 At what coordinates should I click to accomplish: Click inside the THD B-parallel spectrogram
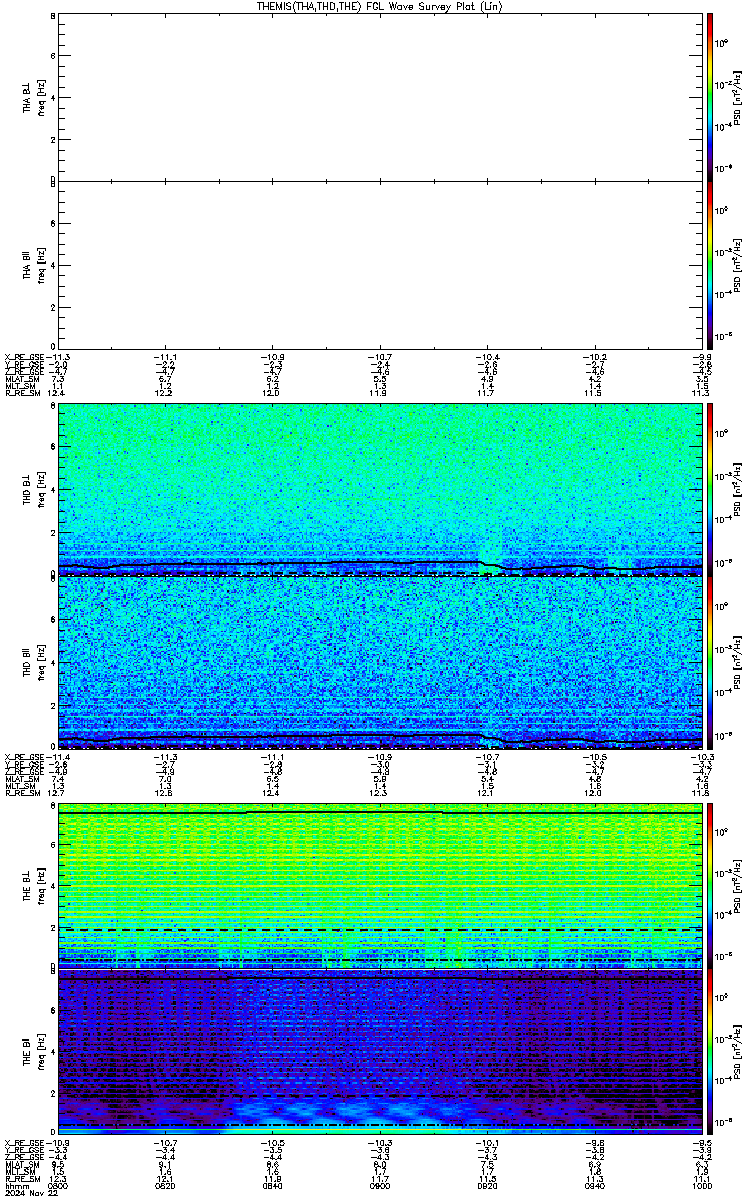[380, 664]
